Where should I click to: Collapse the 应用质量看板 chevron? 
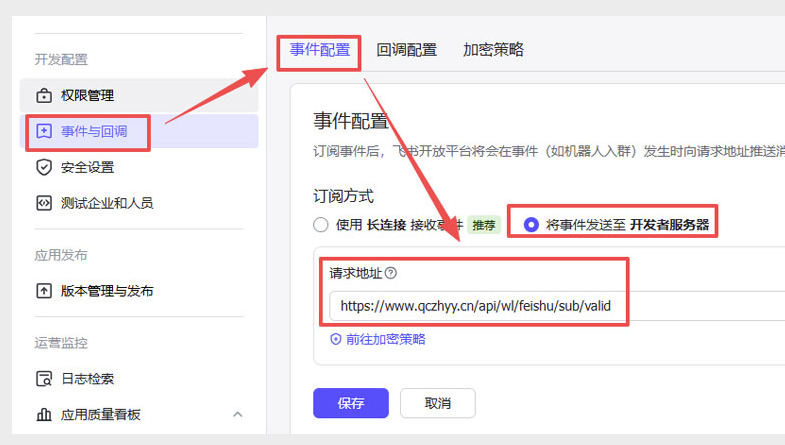pyautogui.click(x=238, y=414)
